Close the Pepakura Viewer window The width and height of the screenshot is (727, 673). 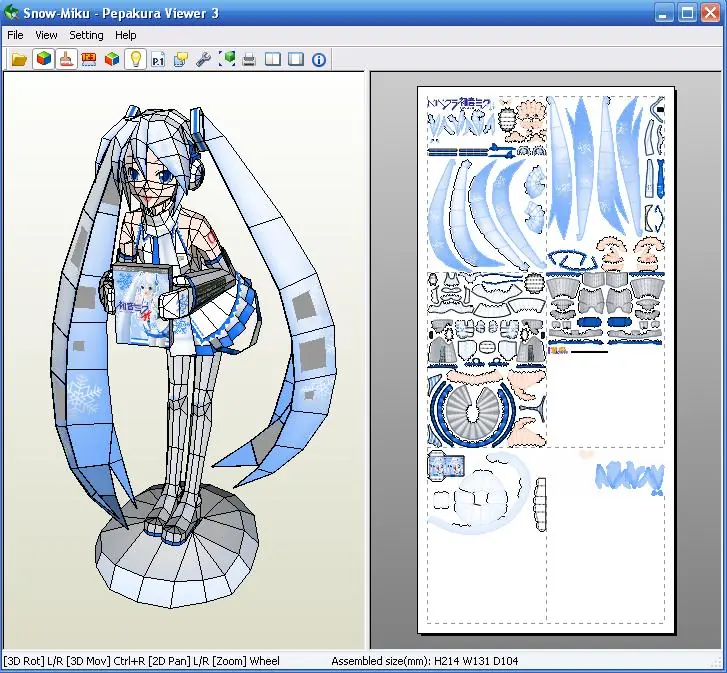(710, 13)
